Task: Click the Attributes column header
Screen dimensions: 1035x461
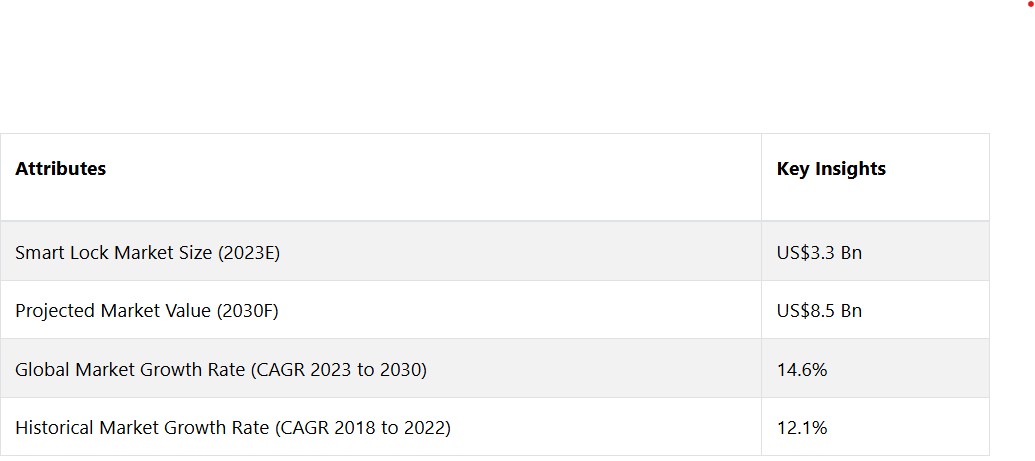Action: click(x=60, y=169)
